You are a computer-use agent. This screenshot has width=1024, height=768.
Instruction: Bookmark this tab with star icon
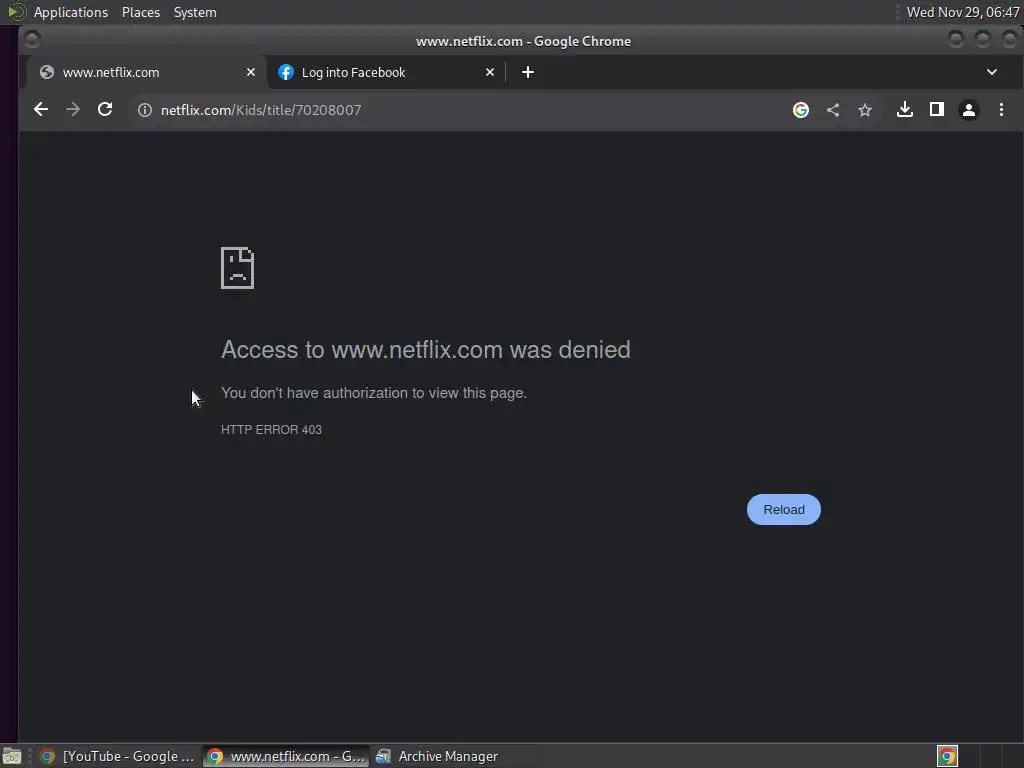[865, 110]
